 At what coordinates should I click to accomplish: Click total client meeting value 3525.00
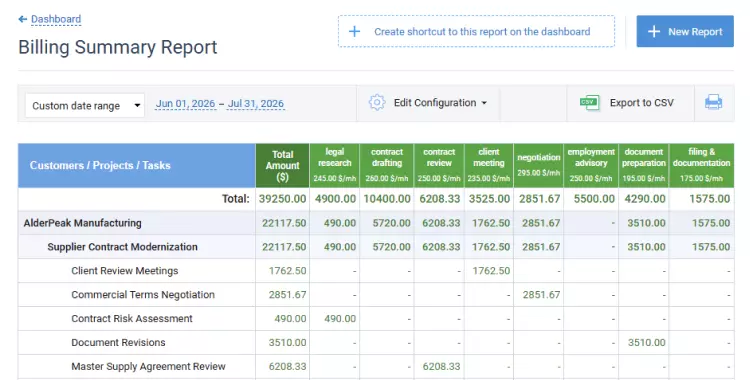coord(489,199)
